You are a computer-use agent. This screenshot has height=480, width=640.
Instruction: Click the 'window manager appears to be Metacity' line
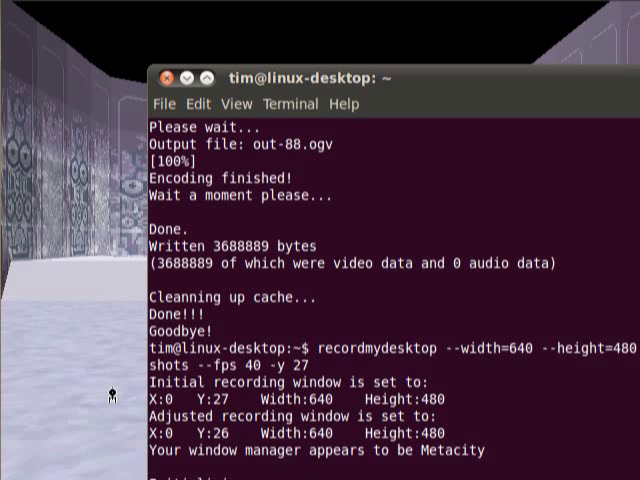click(317, 451)
